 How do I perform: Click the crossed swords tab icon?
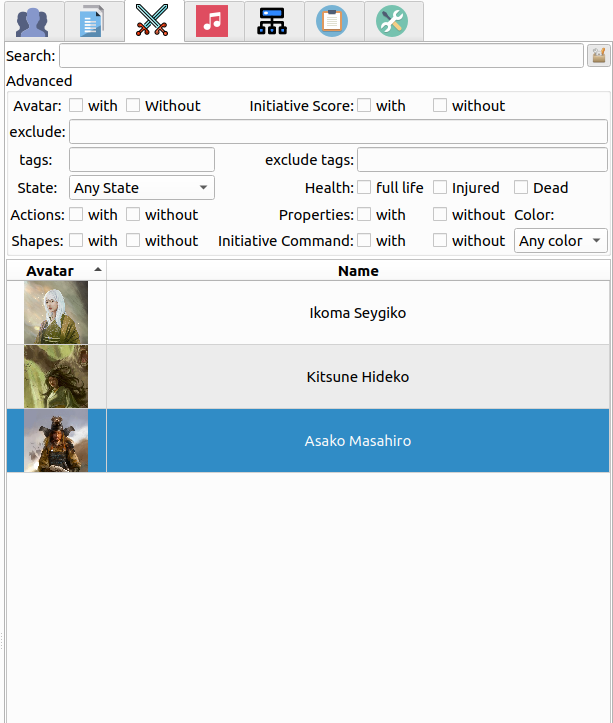point(153,21)
